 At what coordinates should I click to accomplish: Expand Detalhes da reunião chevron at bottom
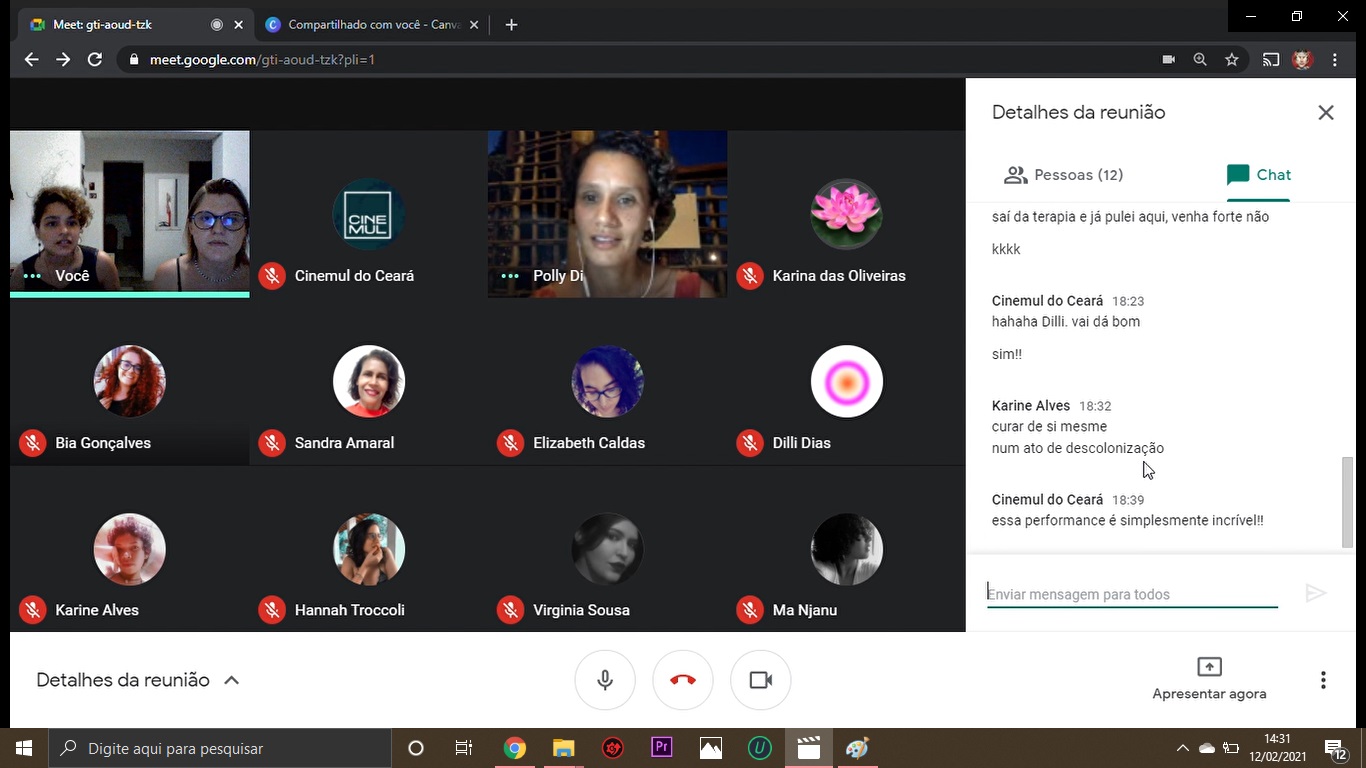pos(231,680)
